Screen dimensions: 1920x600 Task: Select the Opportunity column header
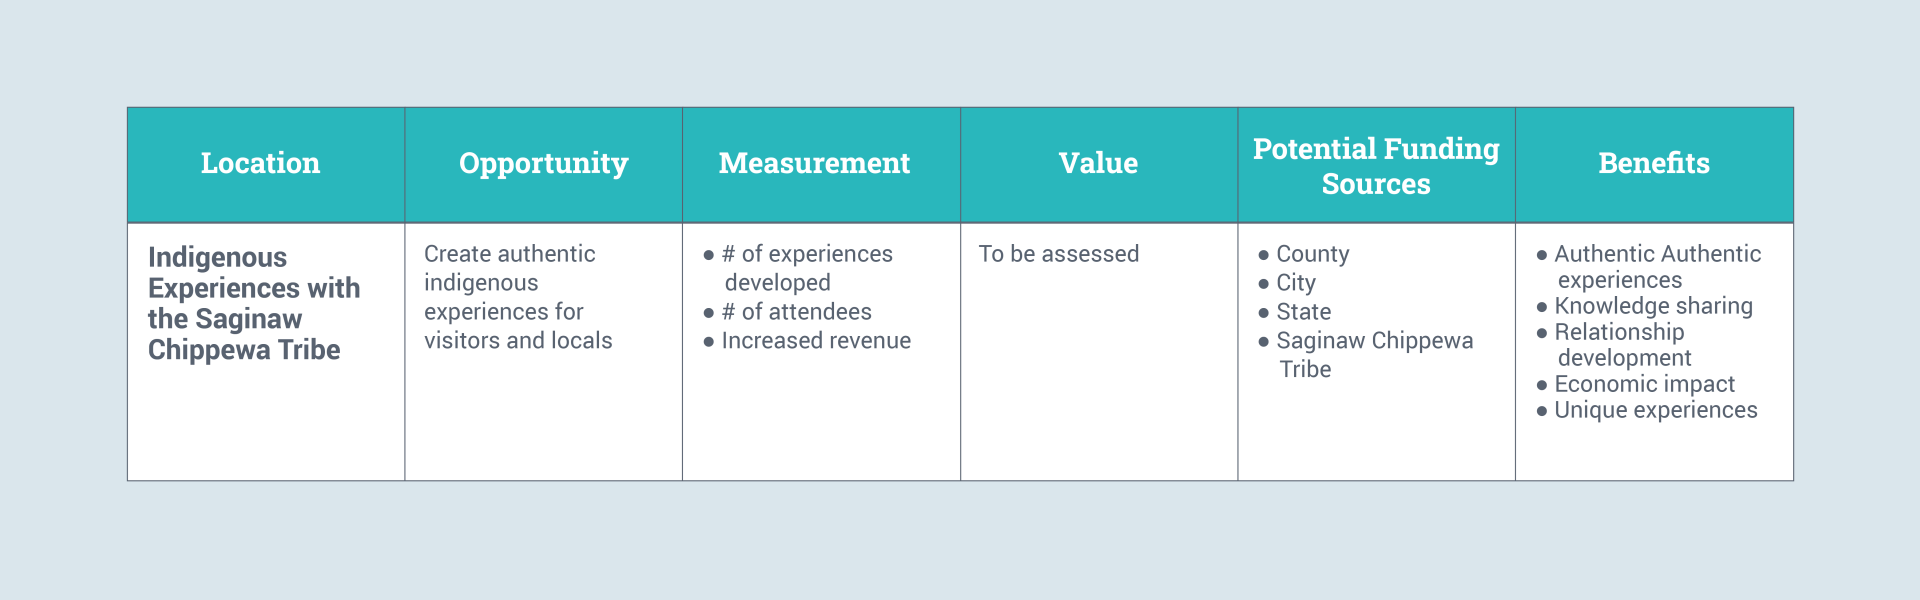[x=543, y=164]
